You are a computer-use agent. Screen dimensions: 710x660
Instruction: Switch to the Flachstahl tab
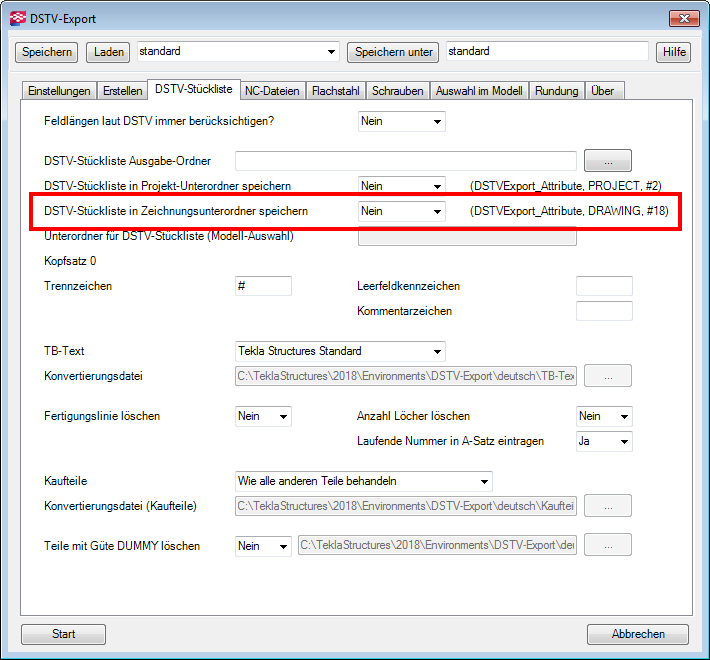(x=336, y=91)
